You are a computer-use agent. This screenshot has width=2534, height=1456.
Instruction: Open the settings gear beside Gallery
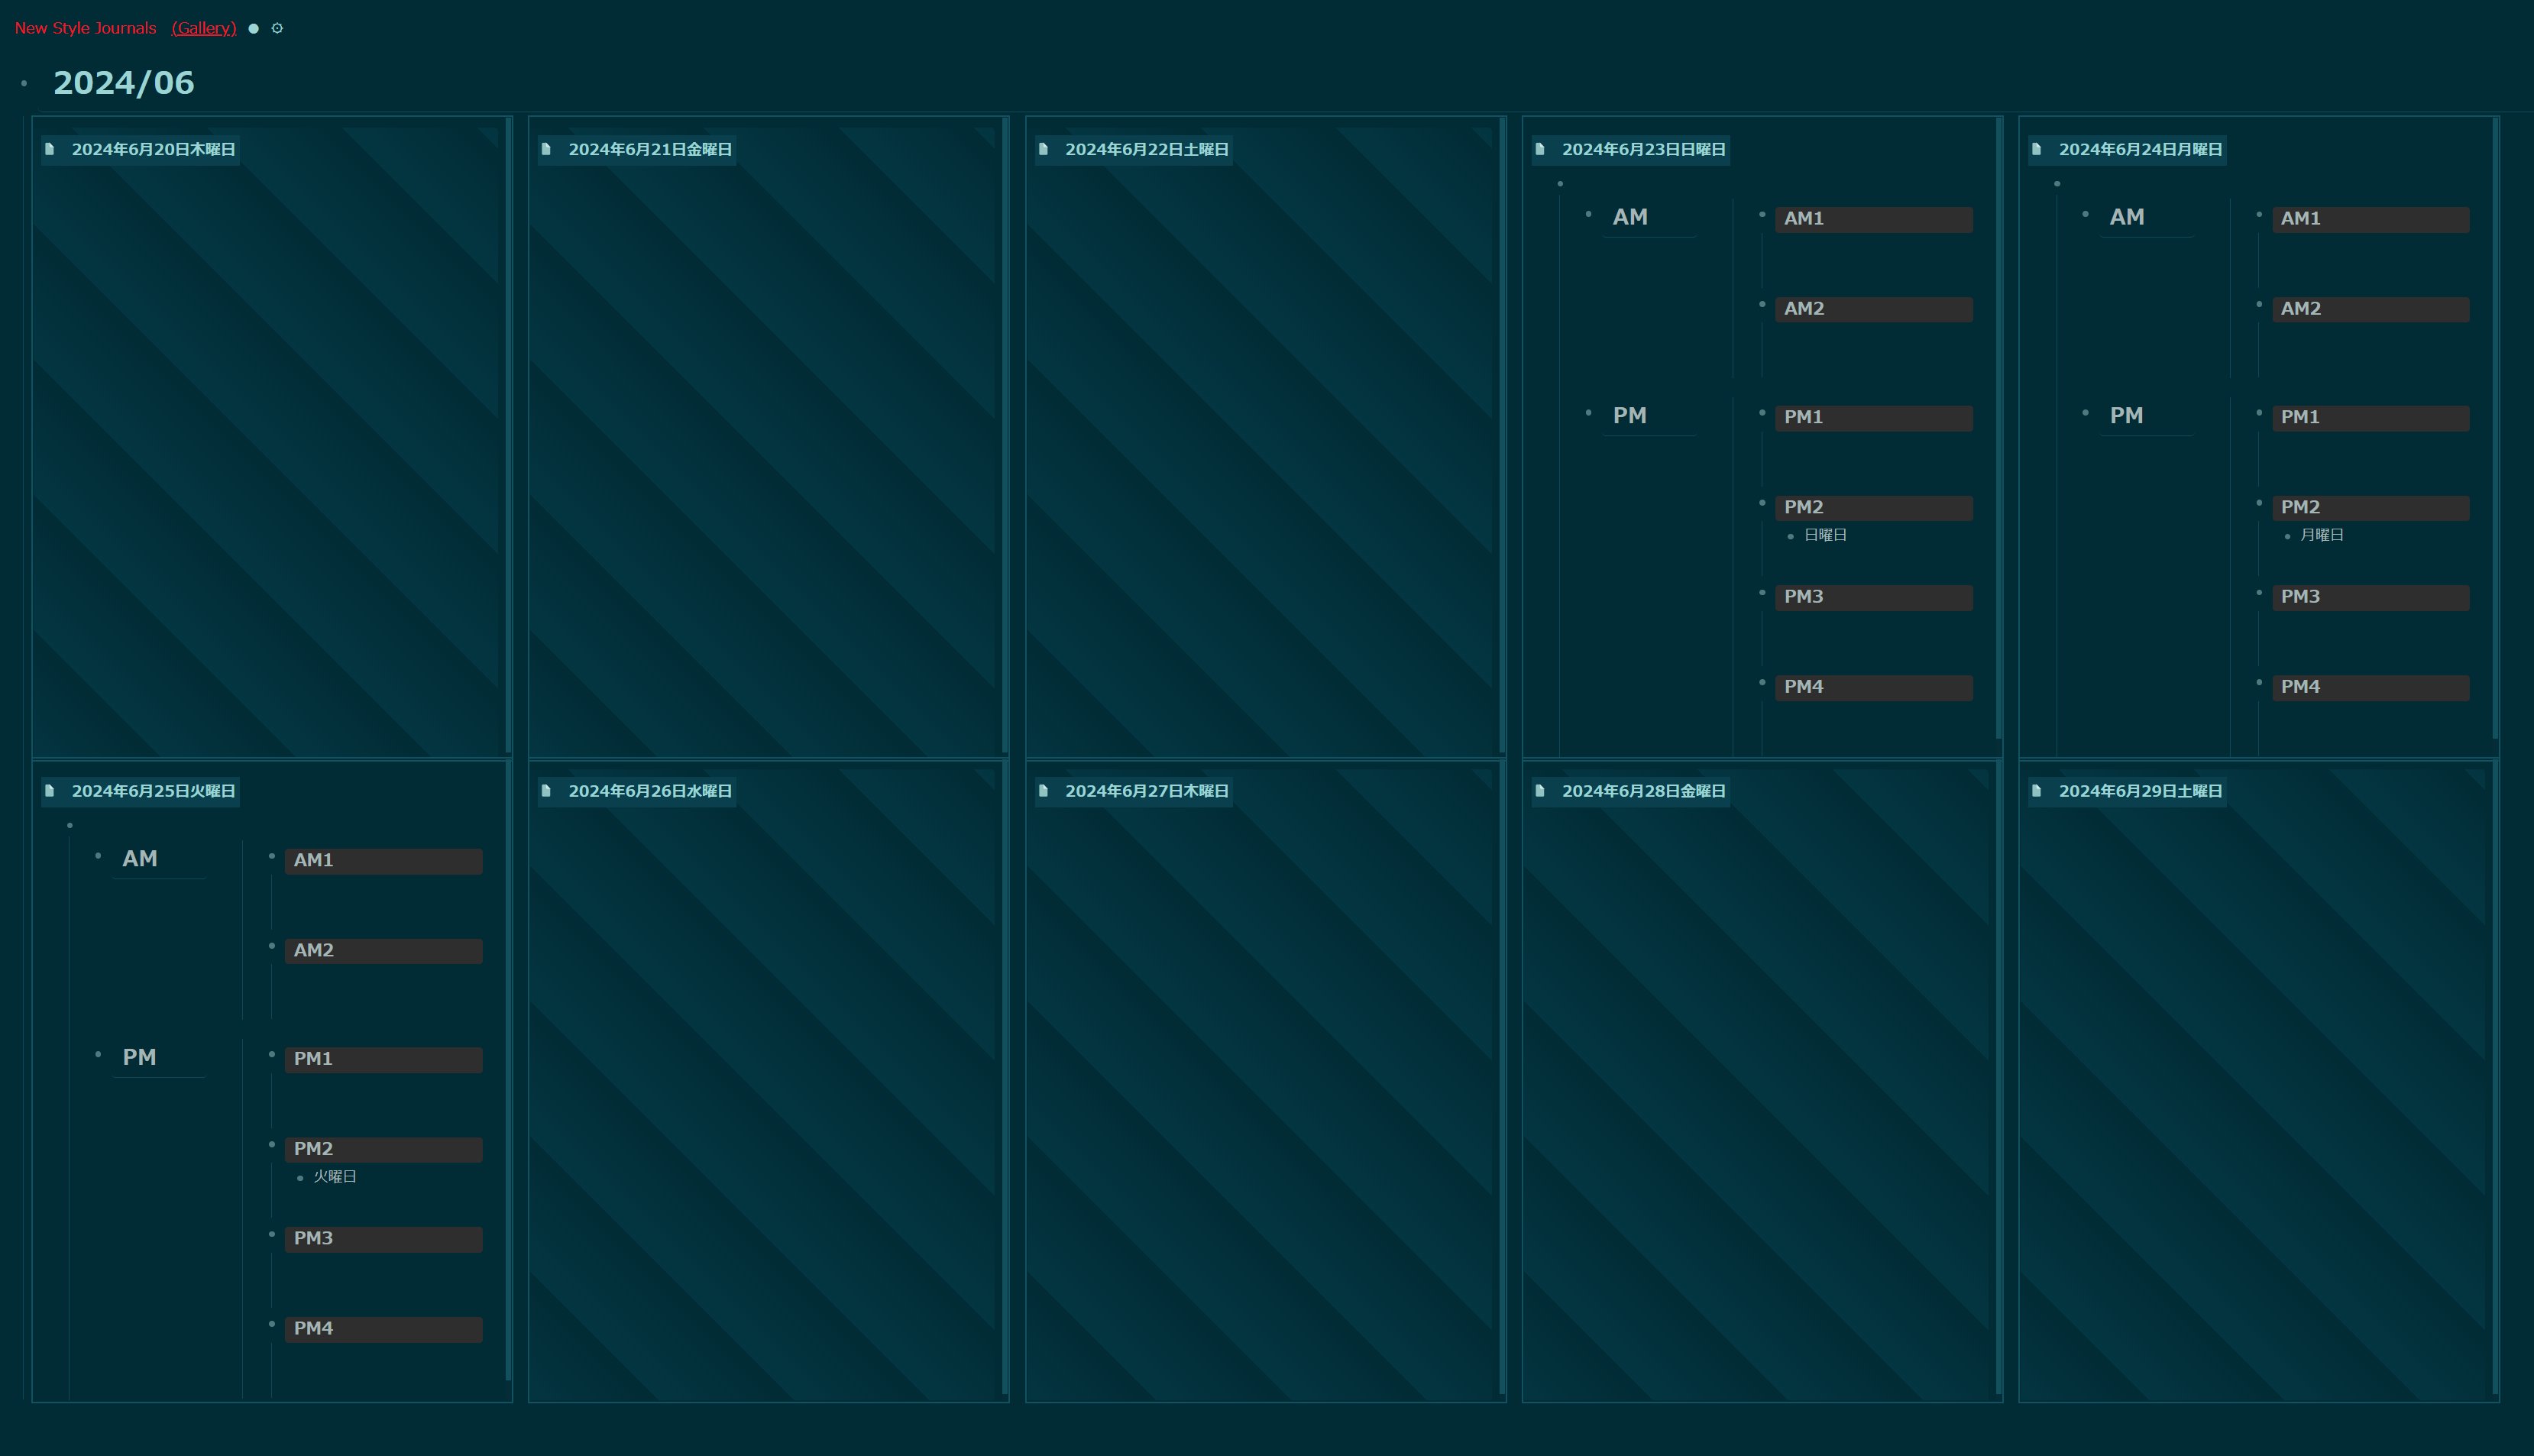click(277, 28)
